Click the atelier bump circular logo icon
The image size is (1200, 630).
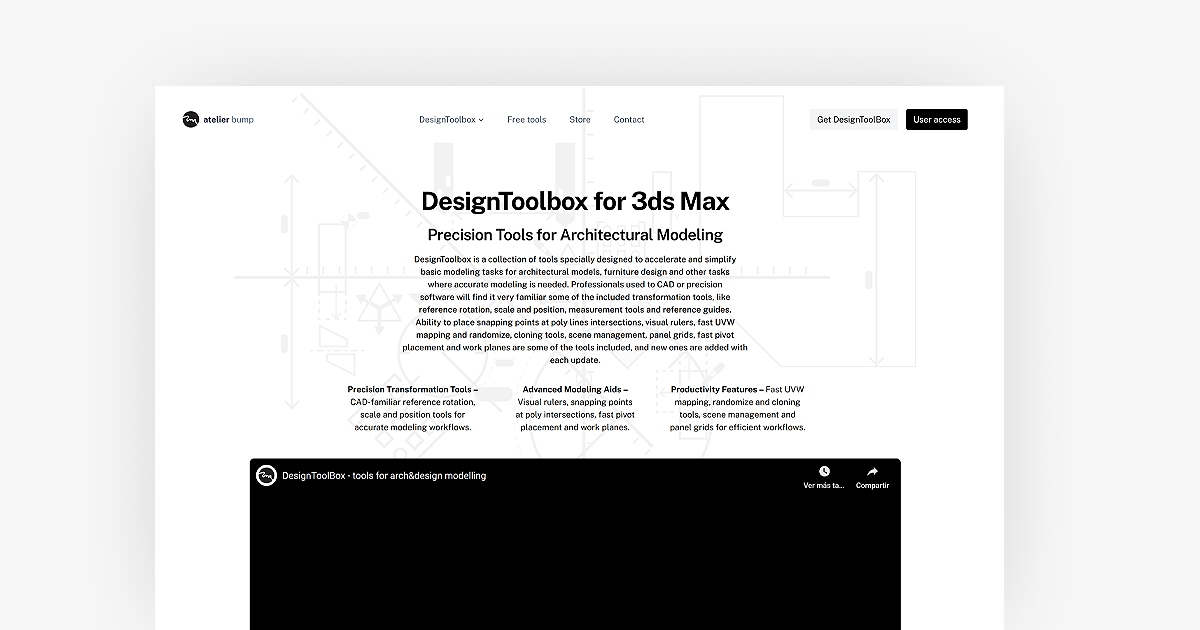[191, 119]
